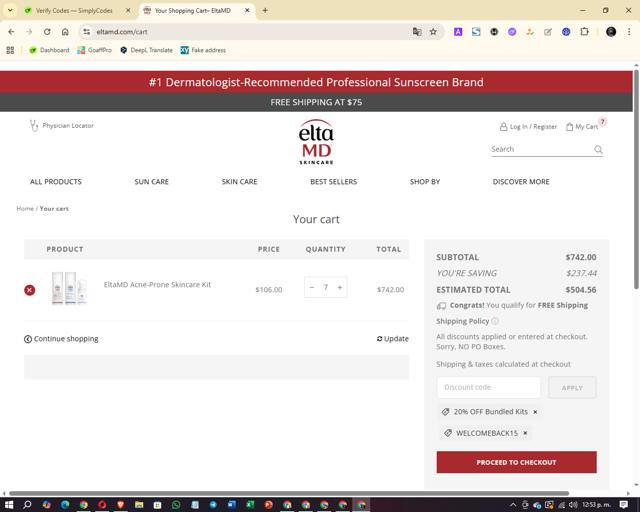Increase quantity with the plus button
The width and height of the screenshot is (640, 512).
(x=340, y=287)
